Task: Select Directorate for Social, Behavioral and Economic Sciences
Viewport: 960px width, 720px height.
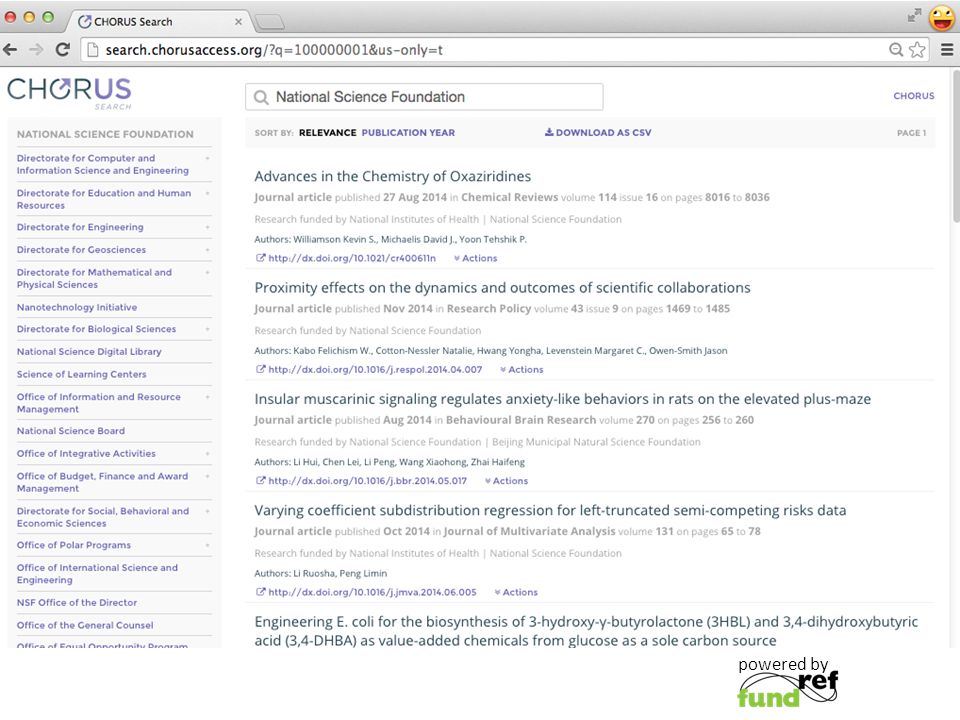Action: coord(103,517)
